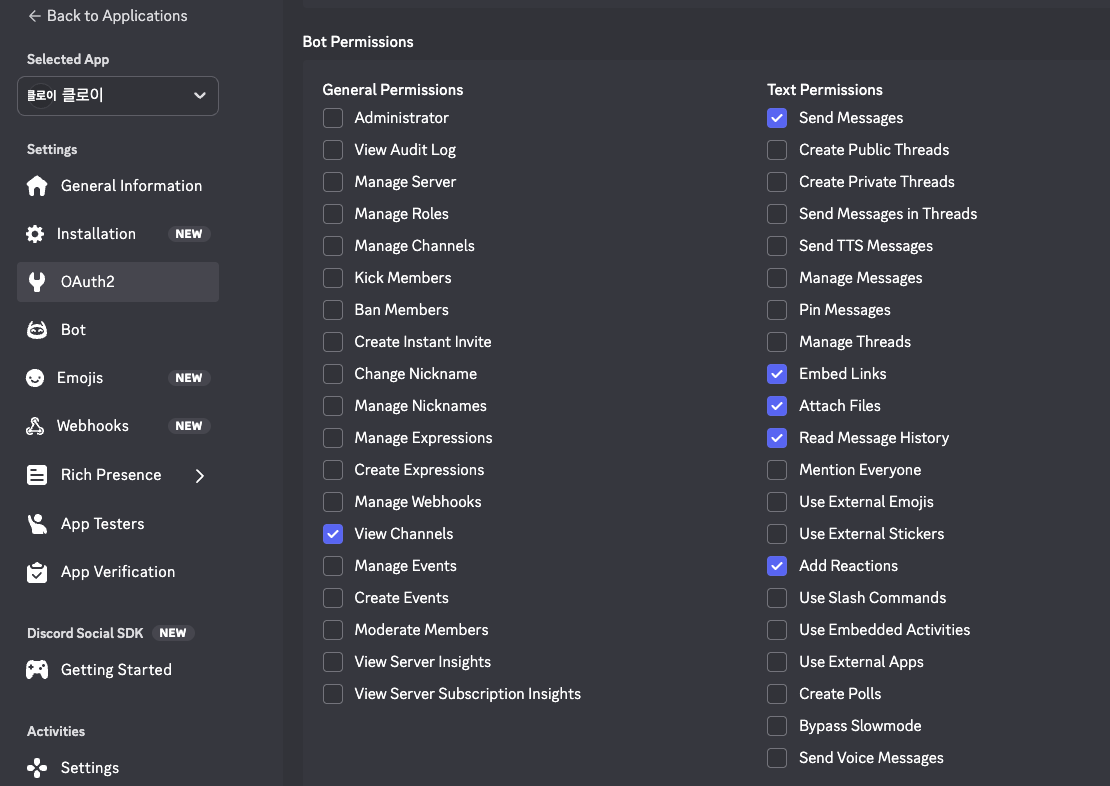Enable the Ban Members checkbox
The width and height of the screenshot is (1110, 786).
pyautogui.click(x=333, y=310)
